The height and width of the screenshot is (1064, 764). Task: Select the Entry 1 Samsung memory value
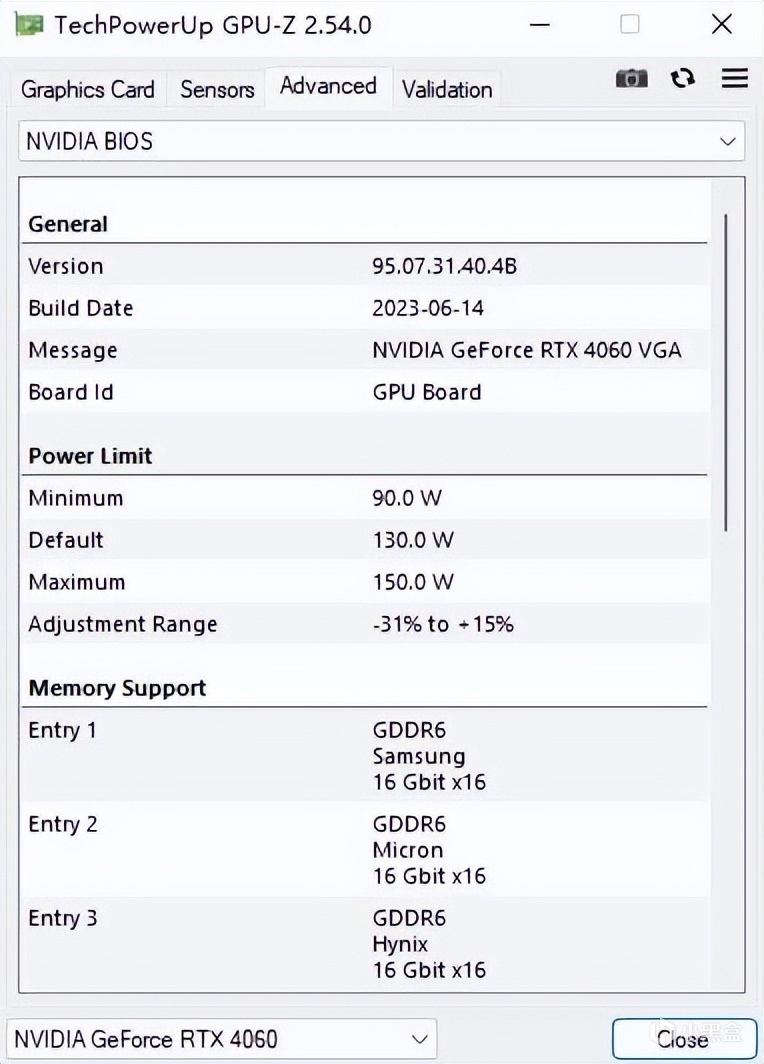pos(429,756)
